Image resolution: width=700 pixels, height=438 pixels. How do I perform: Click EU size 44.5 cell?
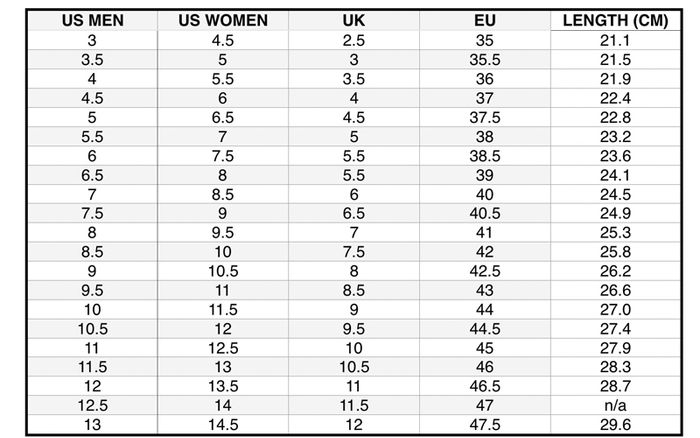click(484, 329)
